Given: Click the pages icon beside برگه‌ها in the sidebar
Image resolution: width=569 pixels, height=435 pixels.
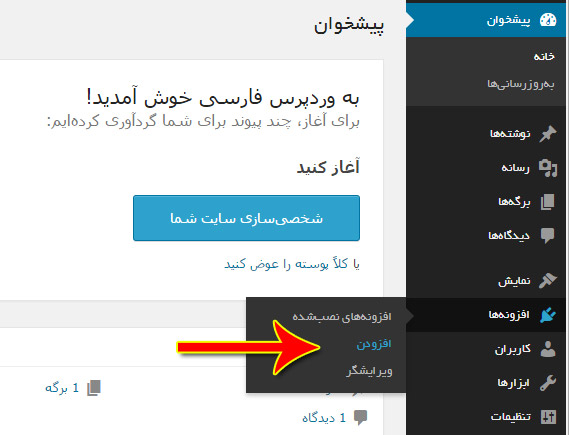Looking at the screenshot, I should tap(548, 202).
